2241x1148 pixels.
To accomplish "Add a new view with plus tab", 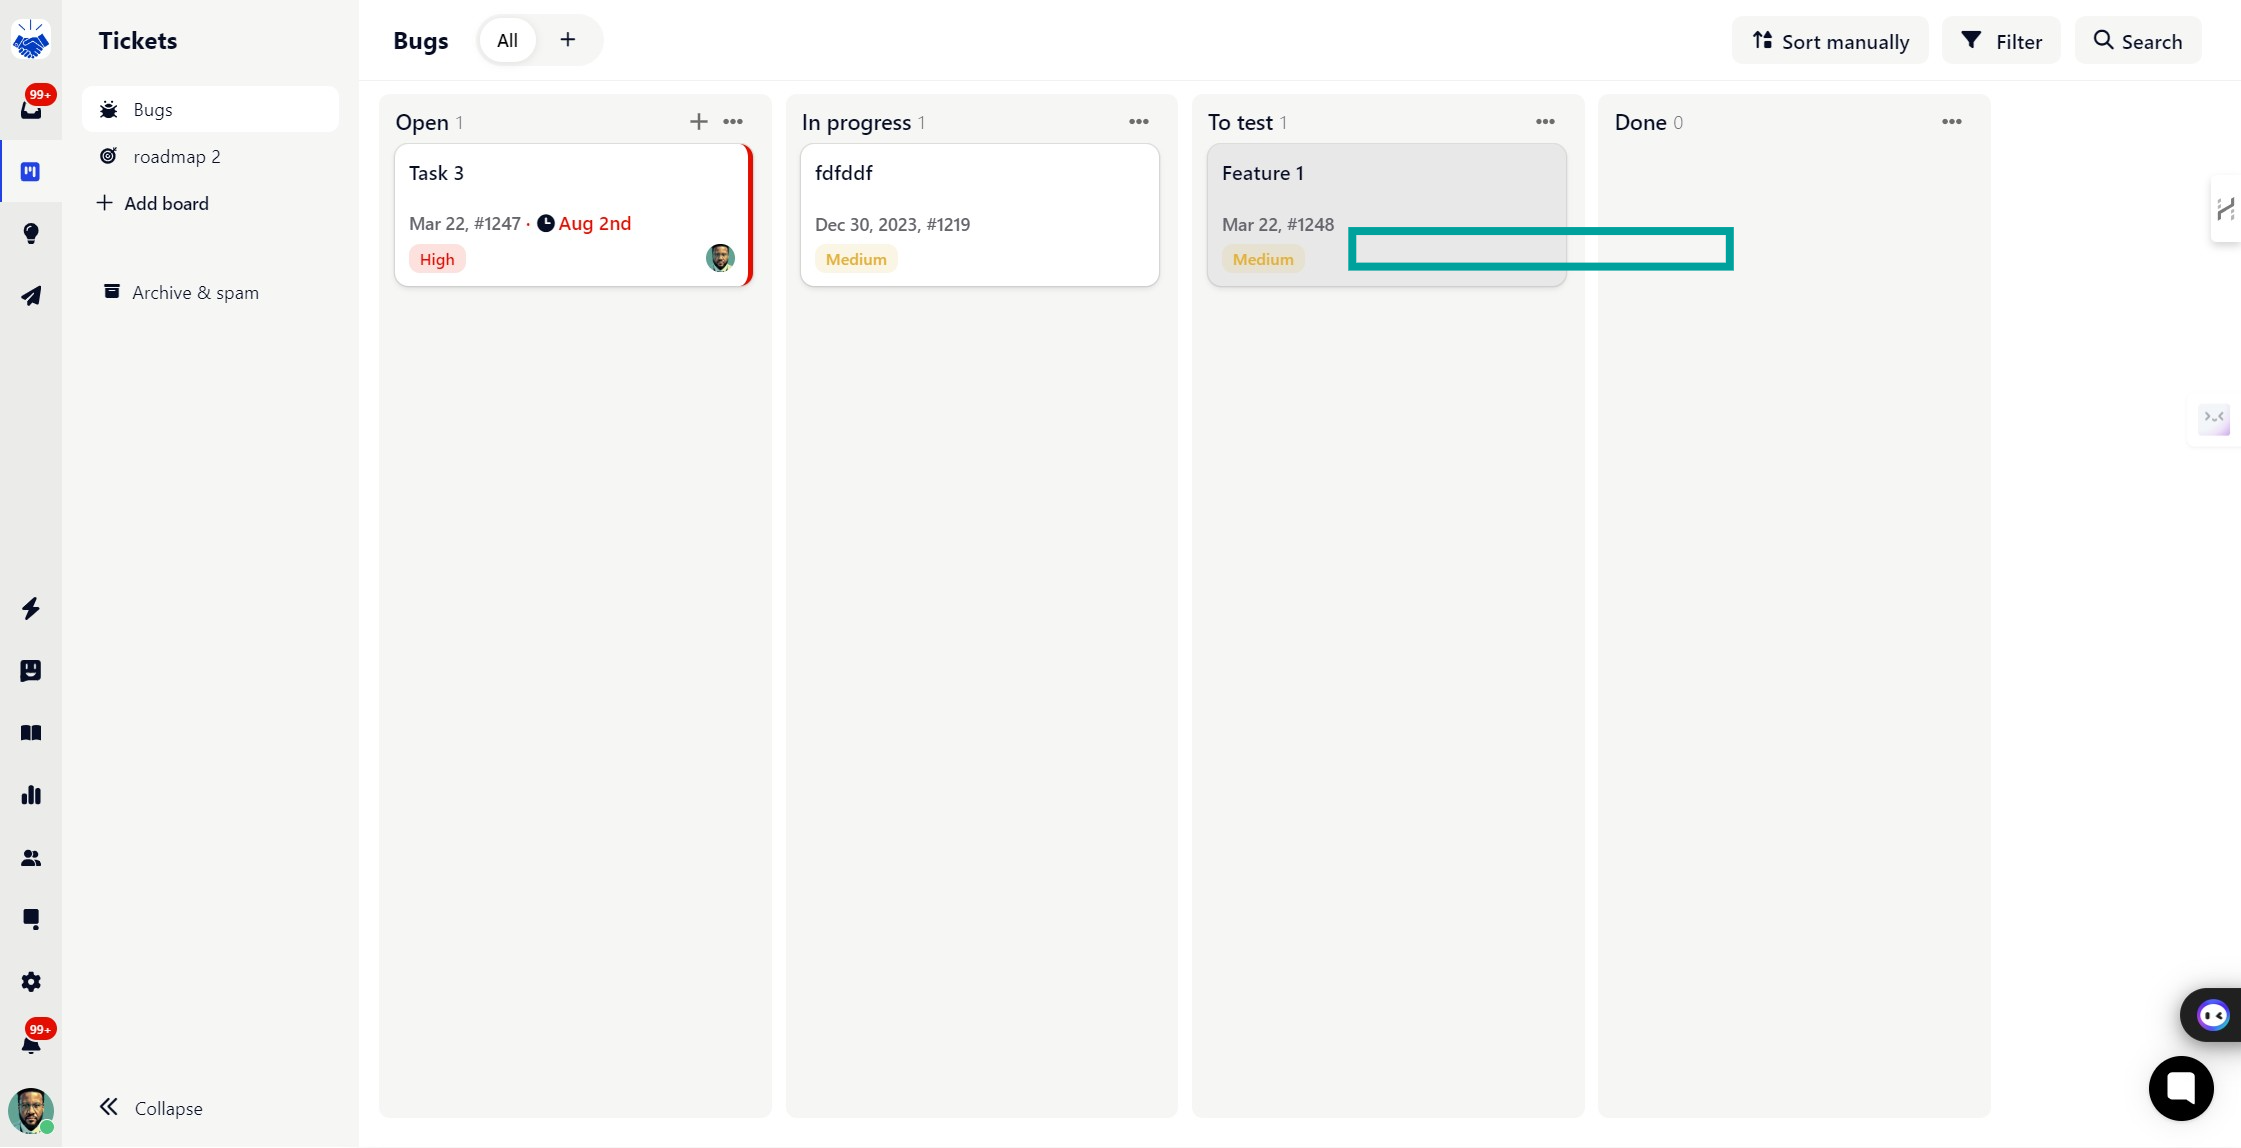I will tap(568, 40).
